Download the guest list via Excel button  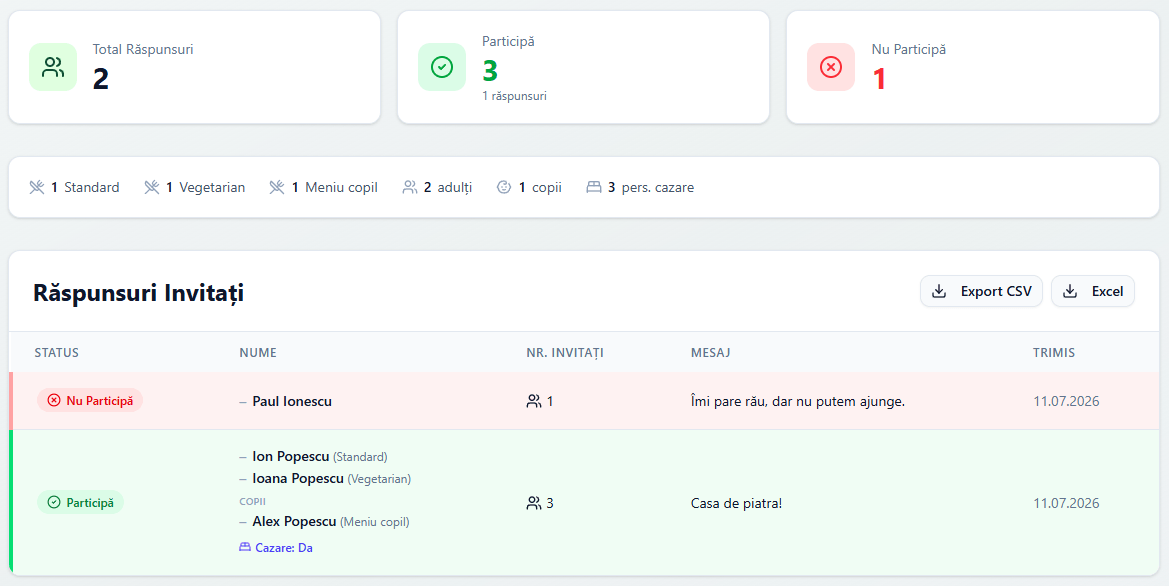1093,292
